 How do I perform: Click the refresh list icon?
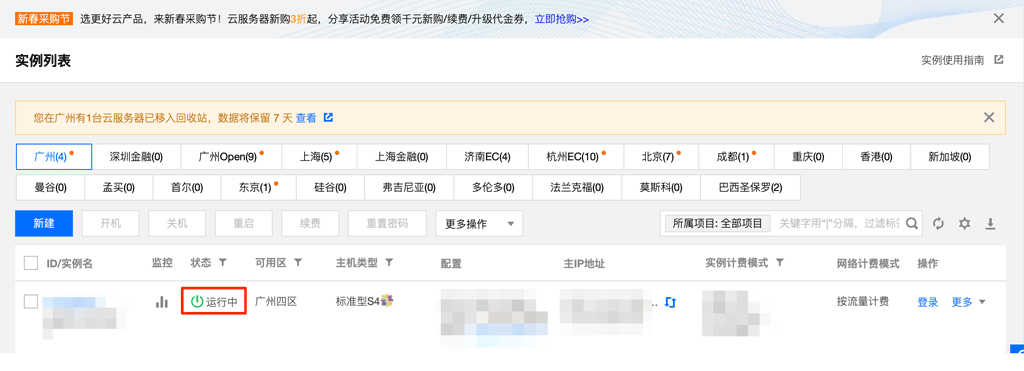click(938, 223)
